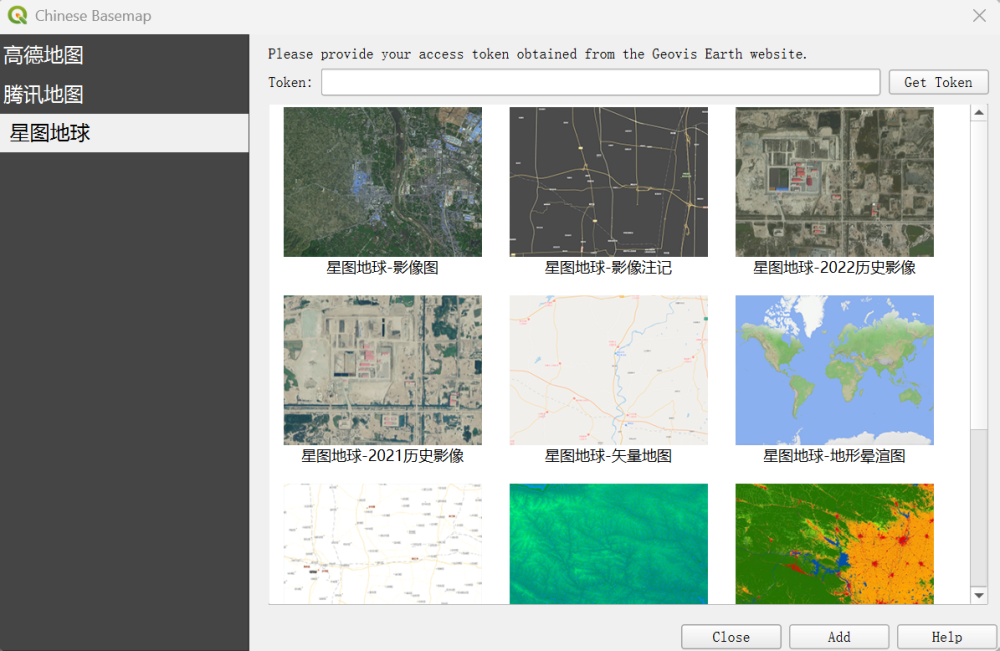
Task: Click the scrollbar down arrow
Action: (979, 596)
